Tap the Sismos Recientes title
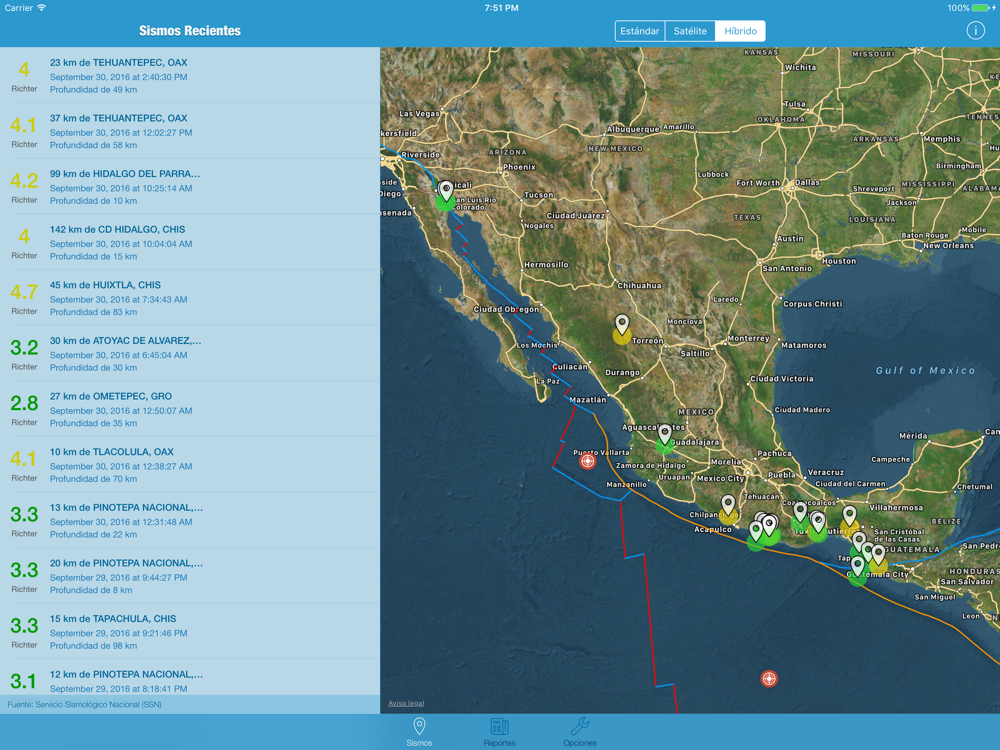 pos(190,31)
